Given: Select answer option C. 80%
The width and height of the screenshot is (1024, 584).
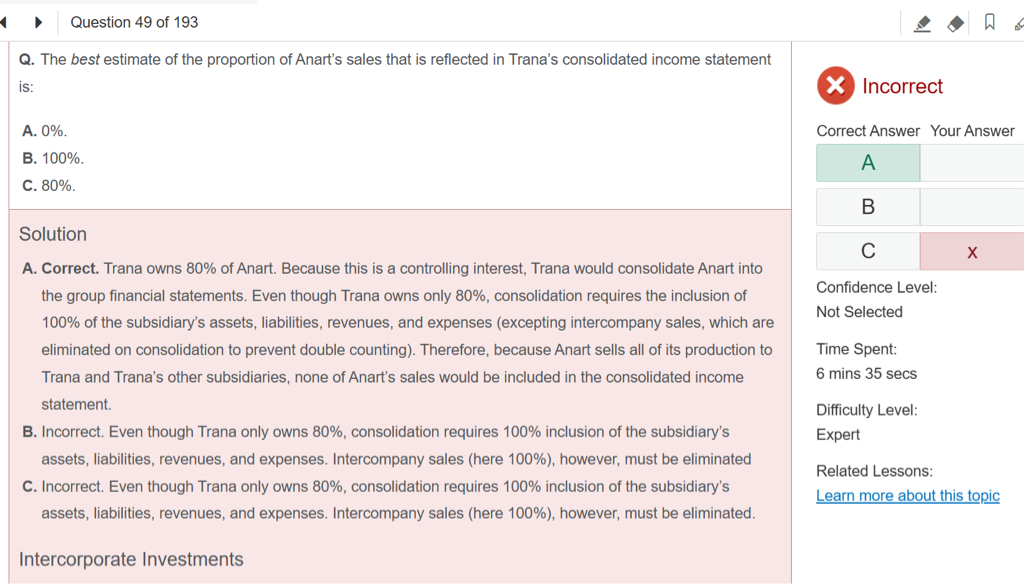Looking at the screenshot, I should (49, 186).
